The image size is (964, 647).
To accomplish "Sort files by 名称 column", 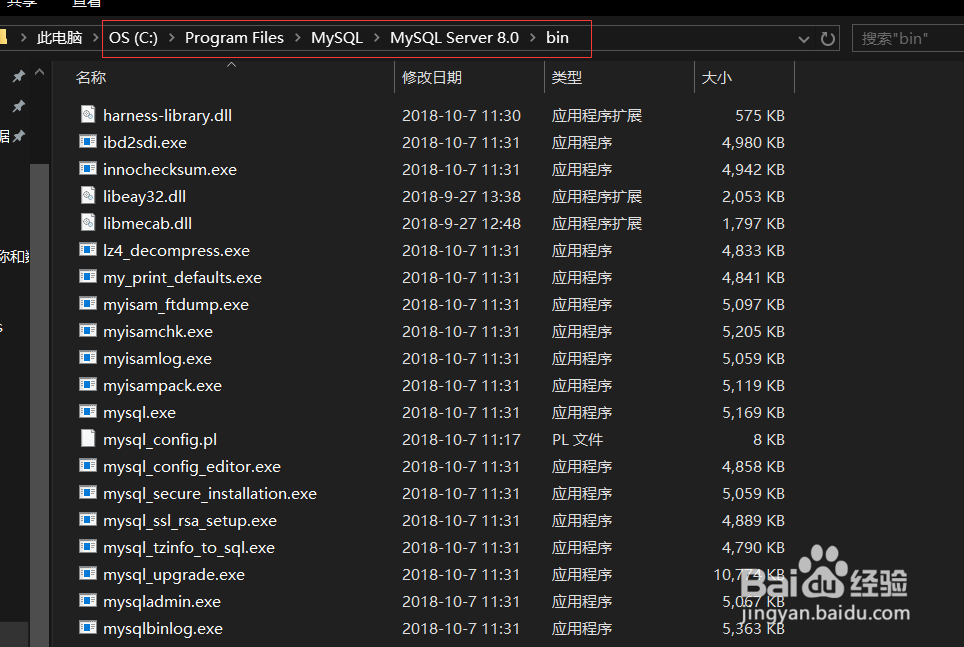I will 90,77.
